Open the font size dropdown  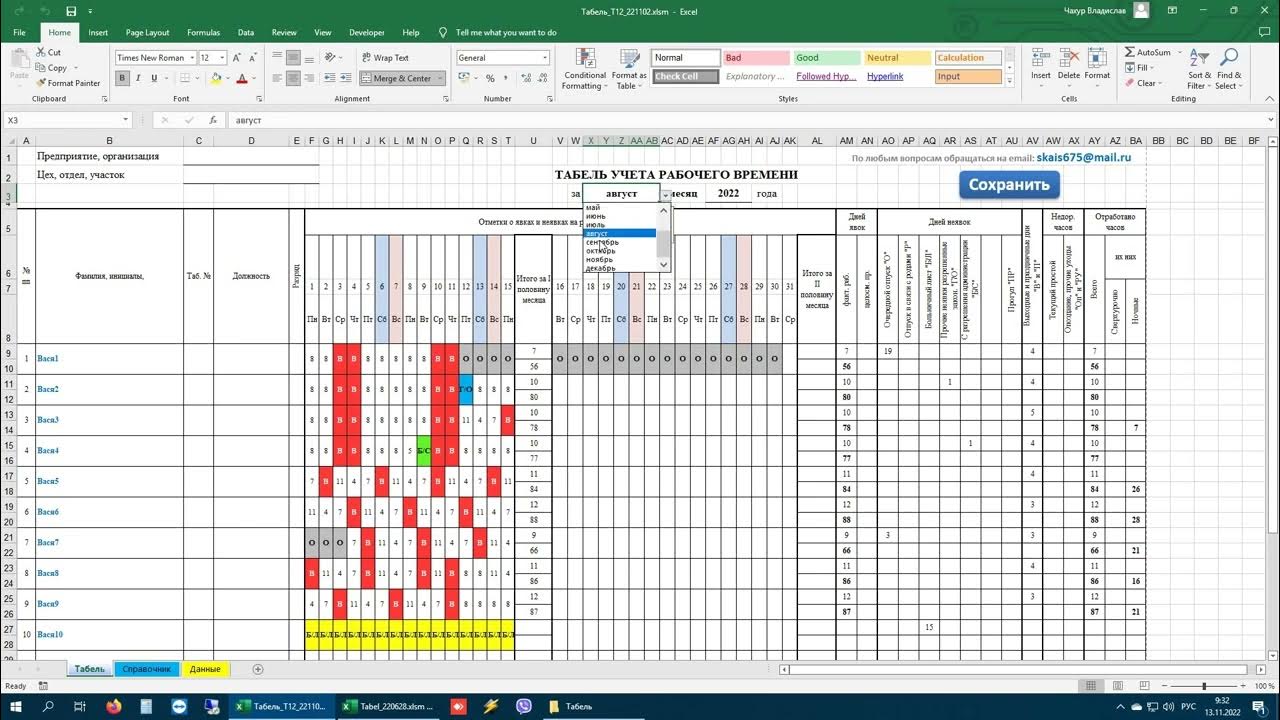[x=221, y=58]
